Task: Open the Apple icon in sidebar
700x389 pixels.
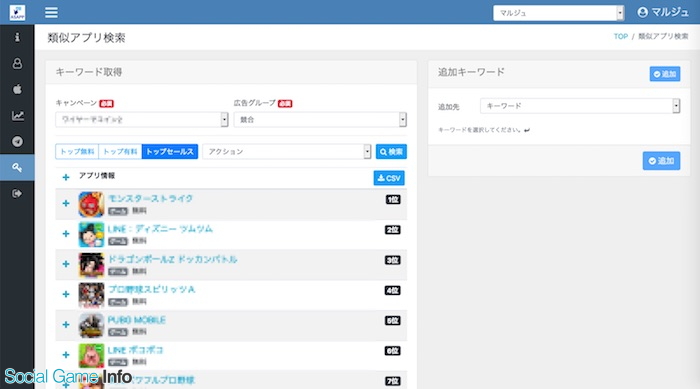Action: tap(17, 89)
